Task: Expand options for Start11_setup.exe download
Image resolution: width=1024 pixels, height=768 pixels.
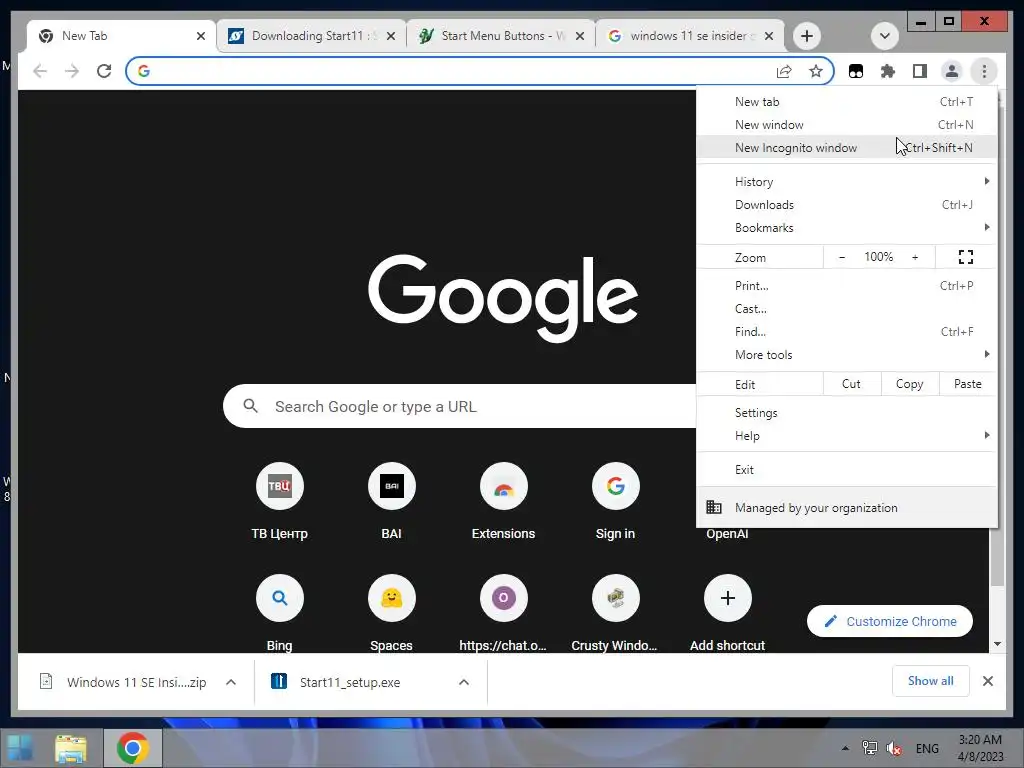Action: (x=464, y=682)
